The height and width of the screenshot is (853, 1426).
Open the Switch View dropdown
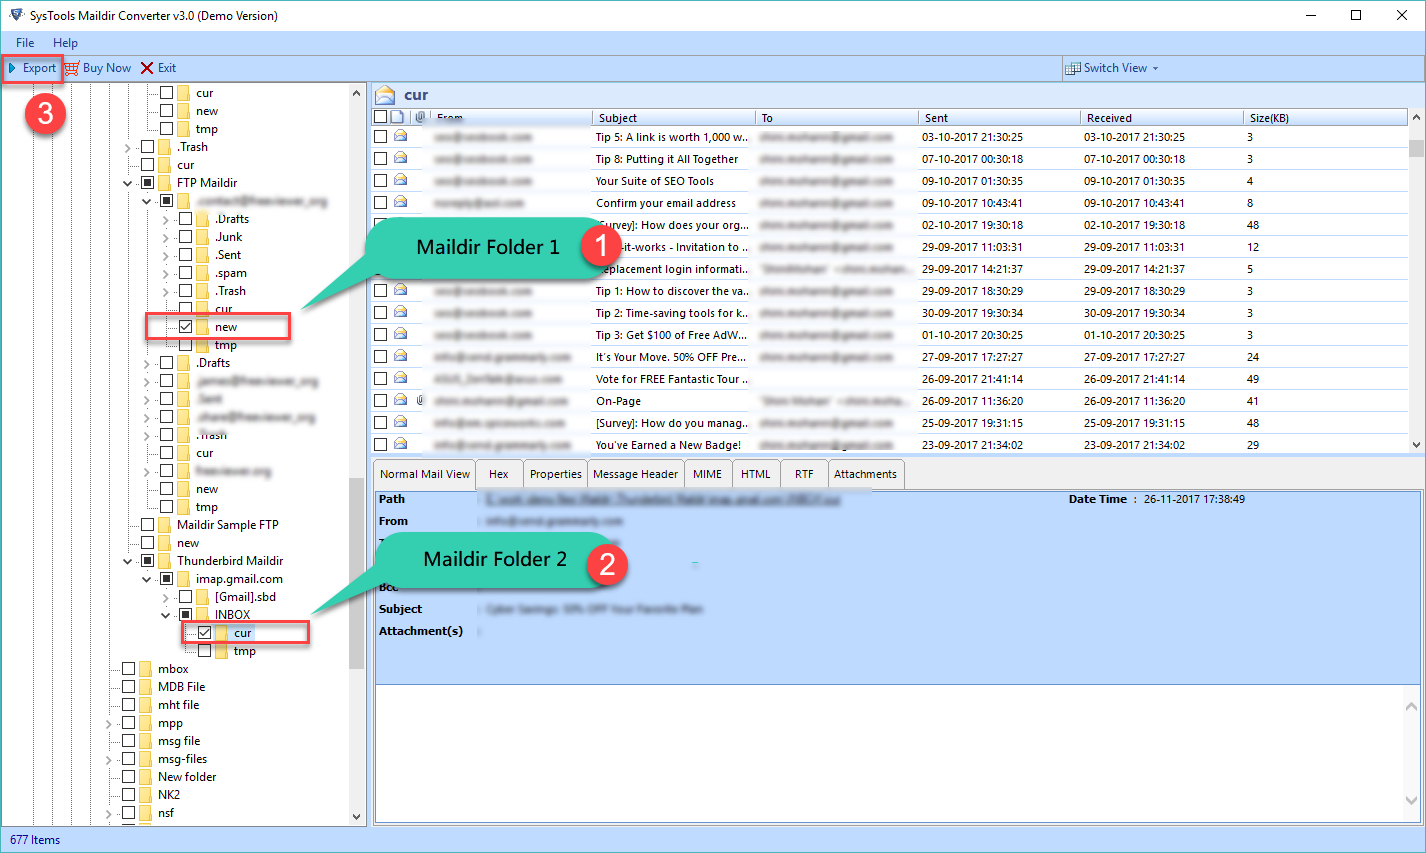point(1112,68)
